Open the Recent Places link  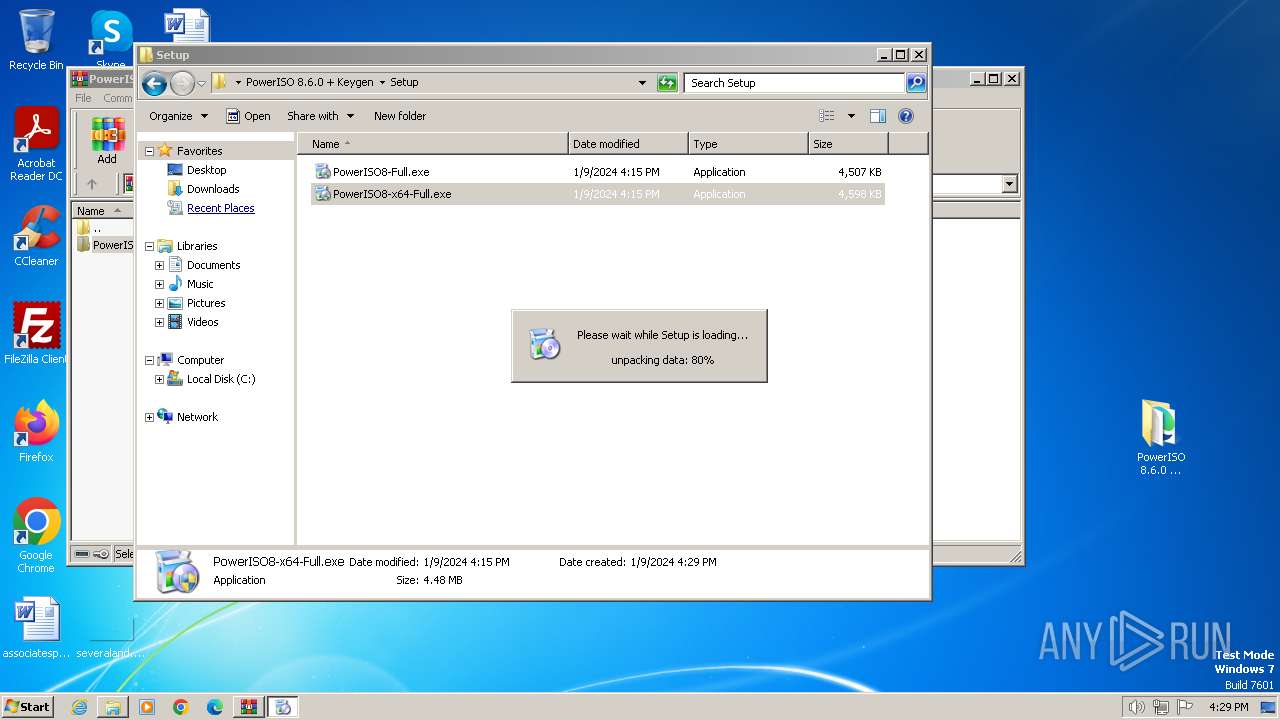pos(221,208)
